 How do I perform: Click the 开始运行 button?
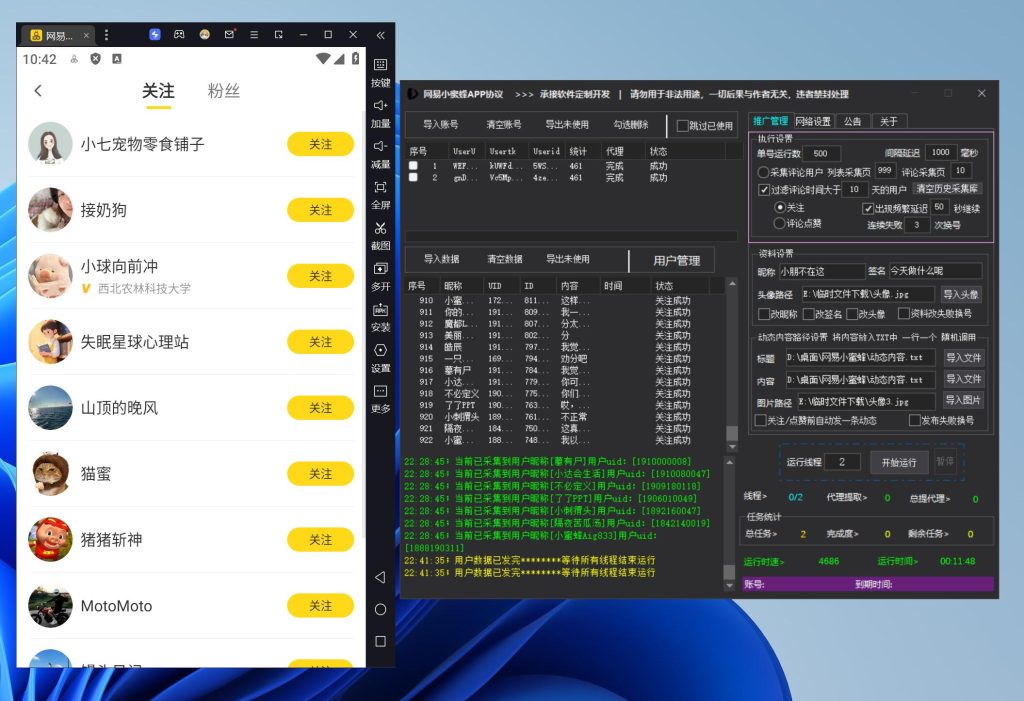point(898,462)
